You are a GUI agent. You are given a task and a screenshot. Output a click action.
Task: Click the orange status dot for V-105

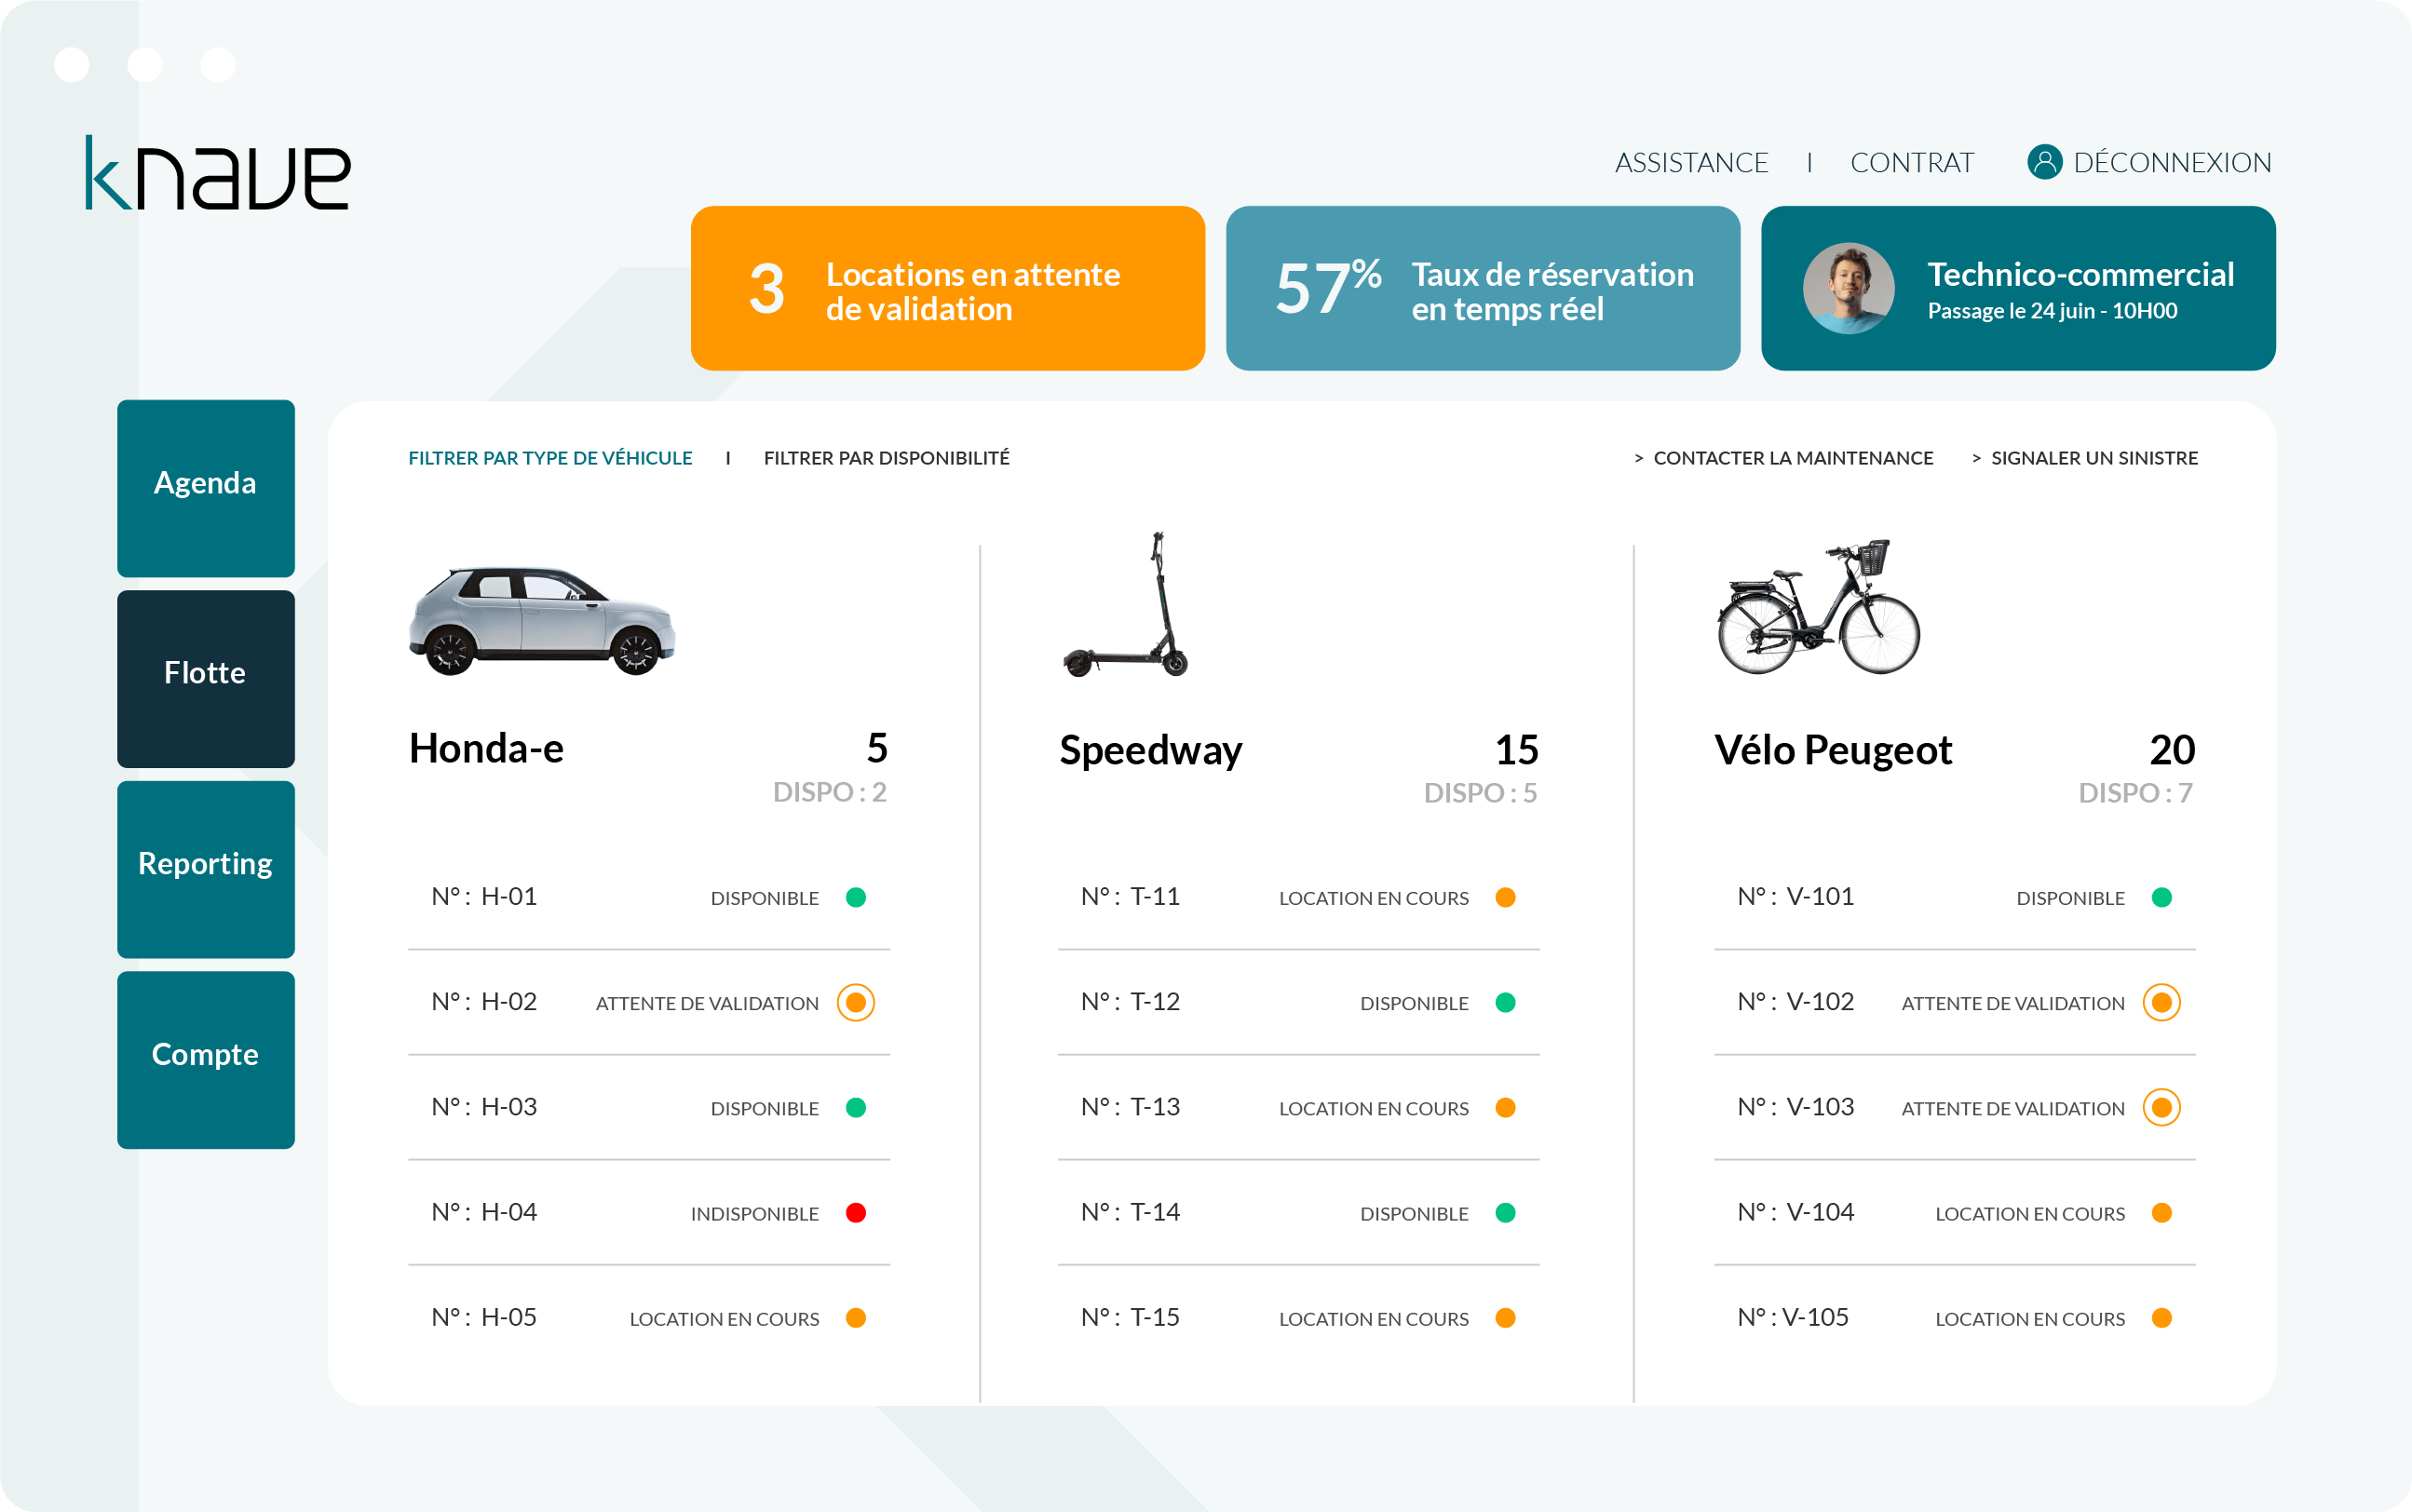point(2161,1317)
